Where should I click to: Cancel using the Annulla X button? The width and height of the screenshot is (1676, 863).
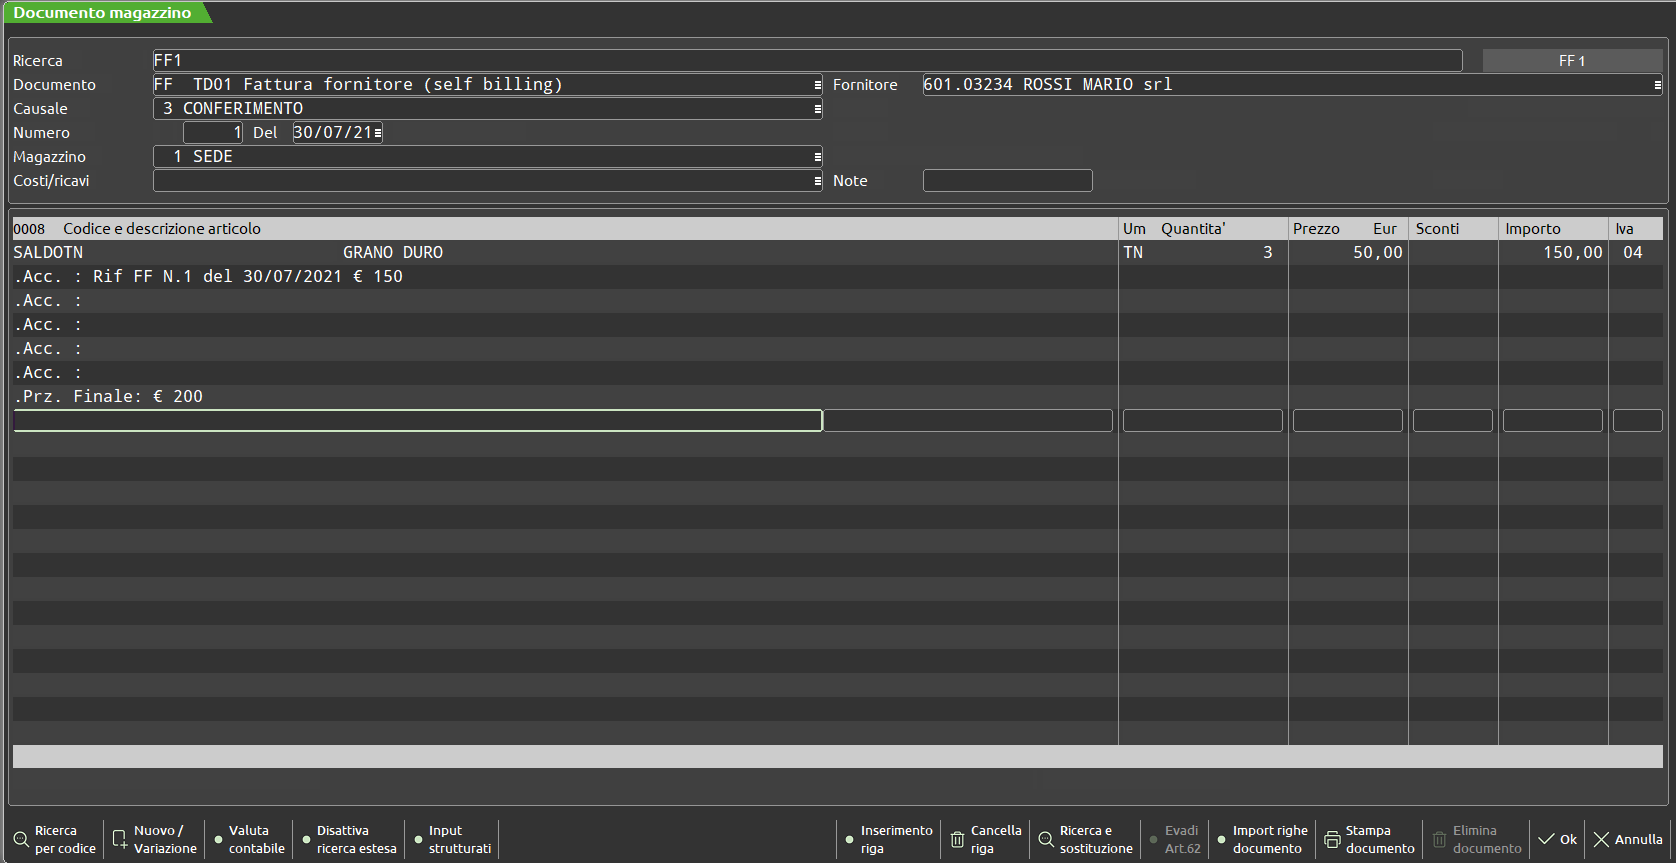(1628, 840)
